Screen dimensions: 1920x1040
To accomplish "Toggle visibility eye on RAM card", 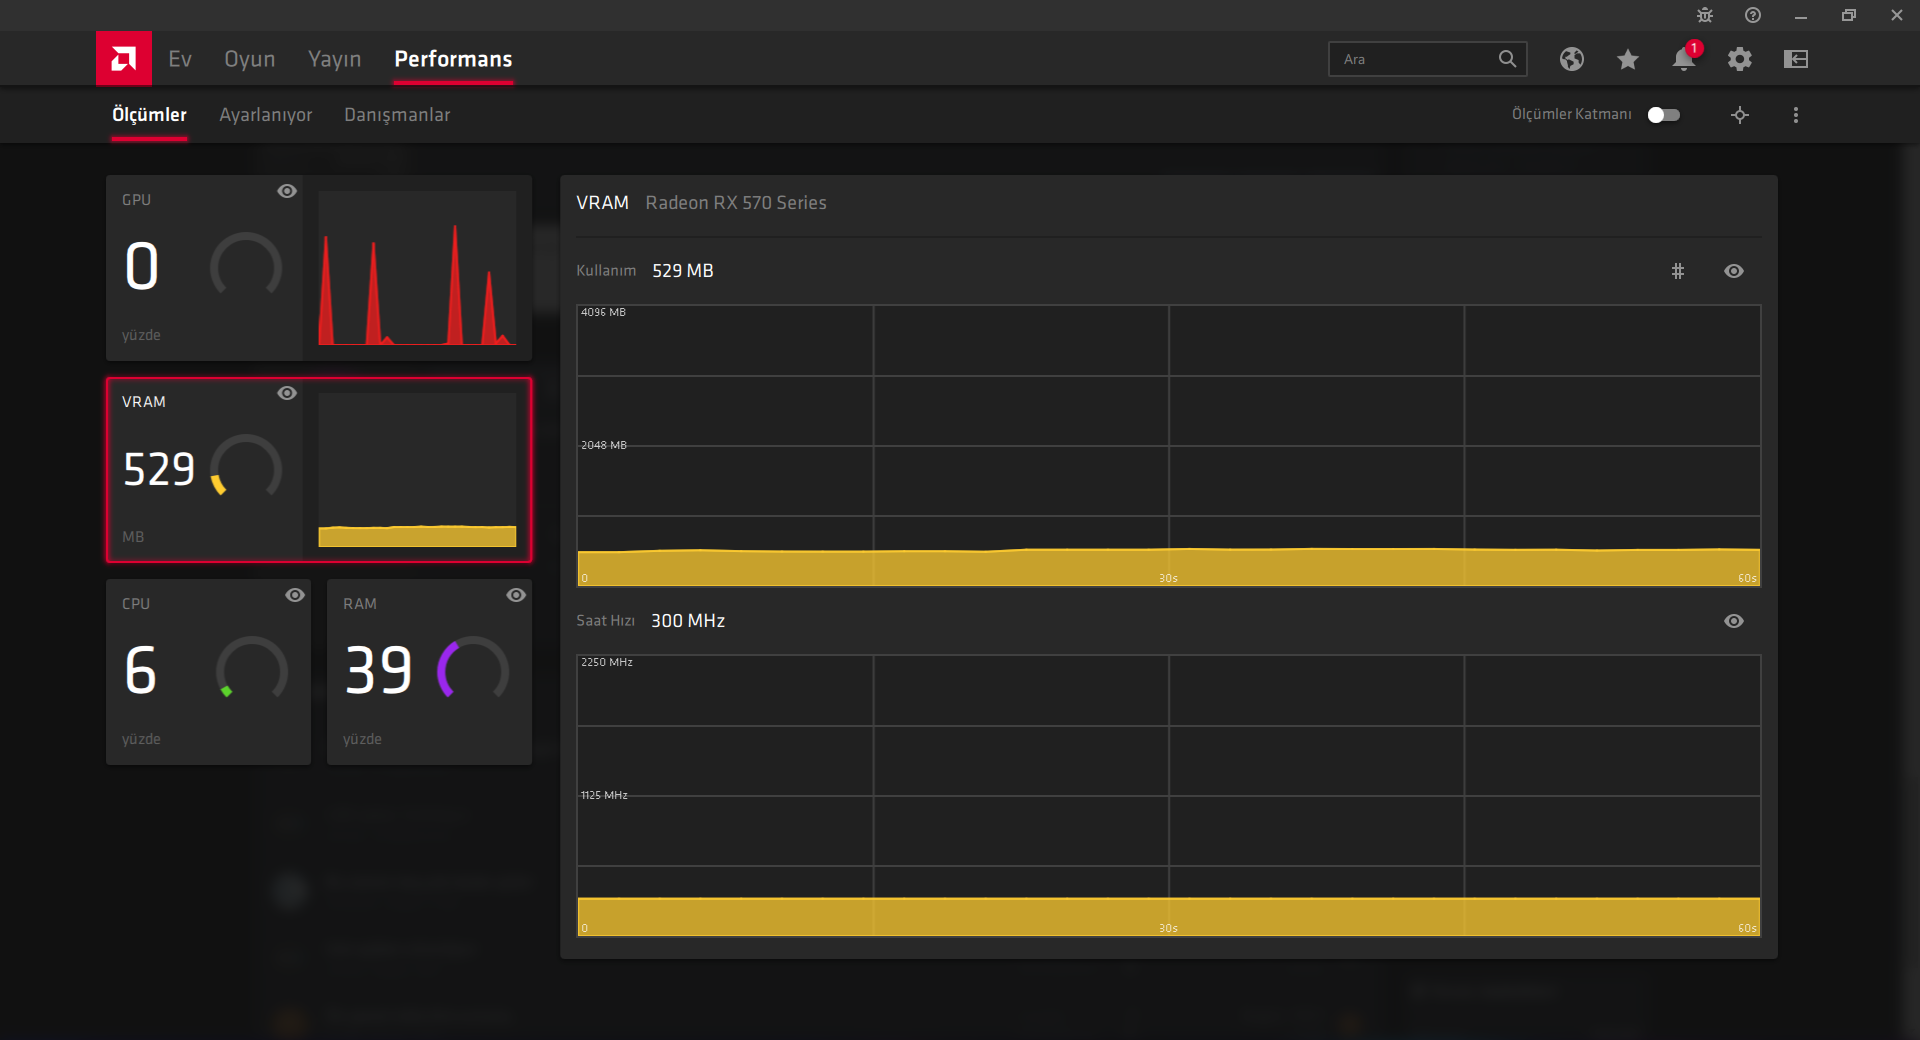I will pyautogui.click(x=516, y=595).
